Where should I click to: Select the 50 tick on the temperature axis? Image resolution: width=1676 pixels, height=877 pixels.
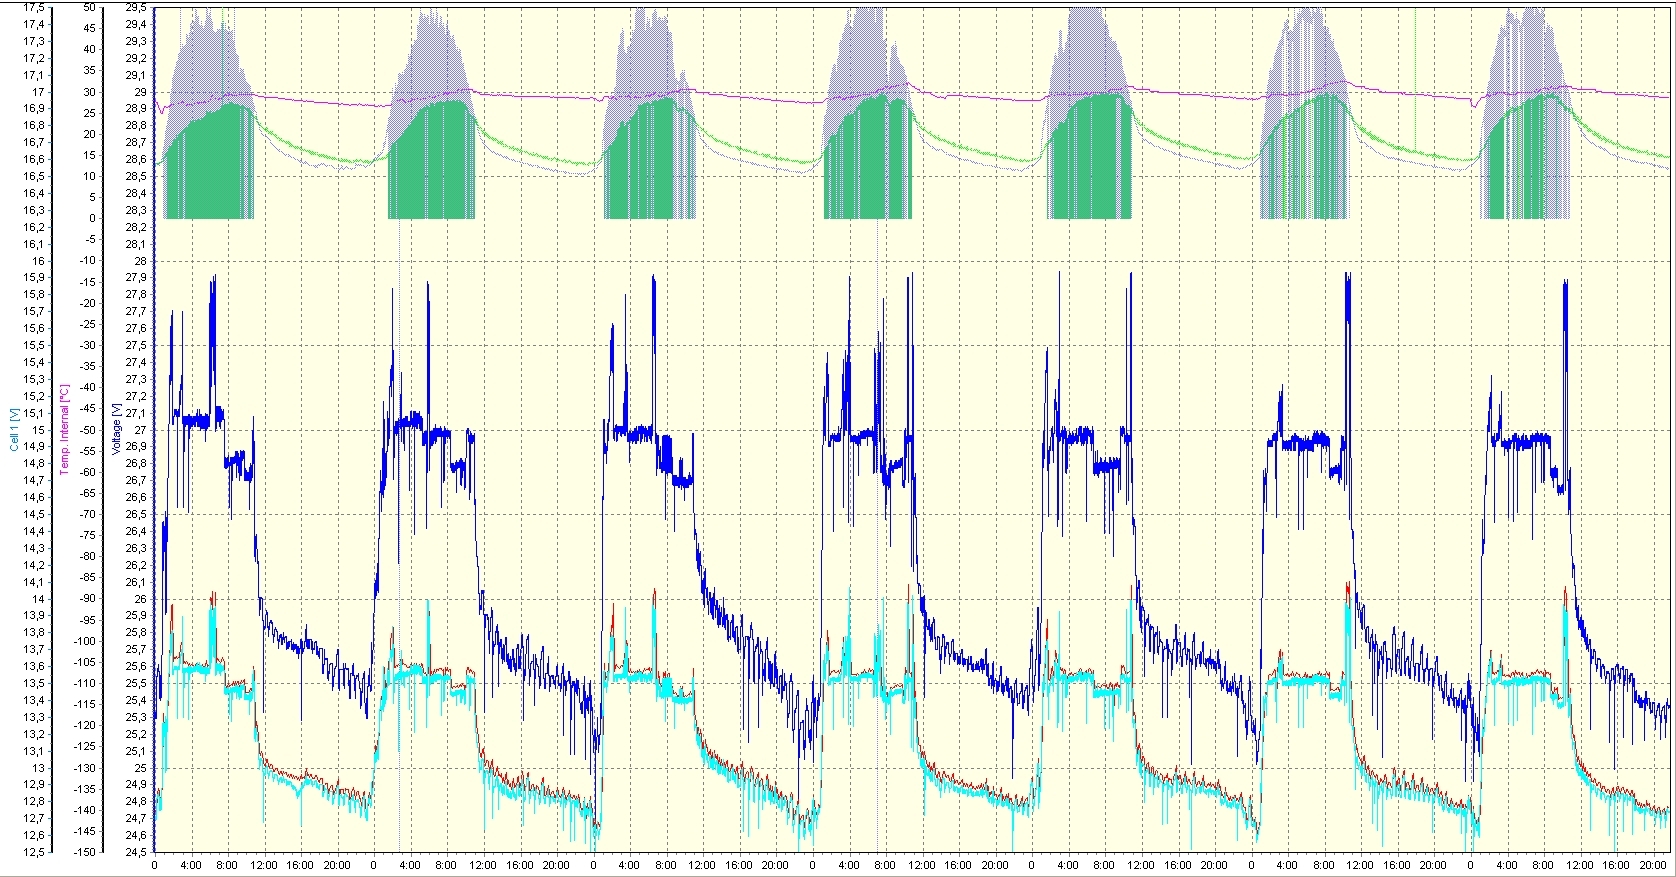pos(90,7)
